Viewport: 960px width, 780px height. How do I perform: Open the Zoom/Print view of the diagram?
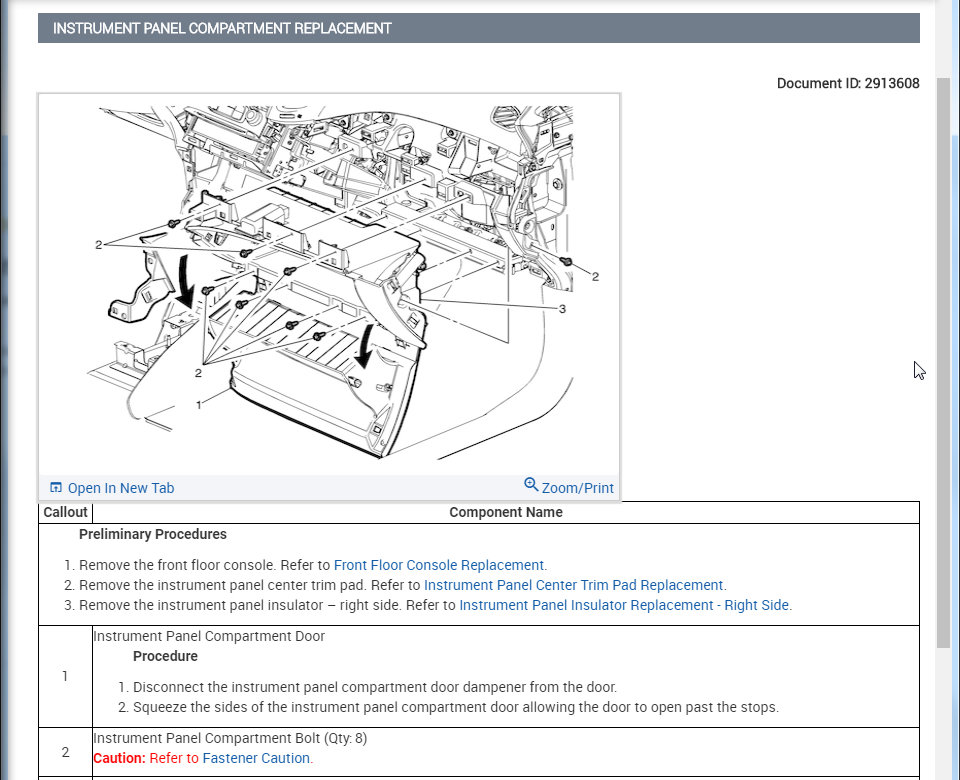click(576, 488)
